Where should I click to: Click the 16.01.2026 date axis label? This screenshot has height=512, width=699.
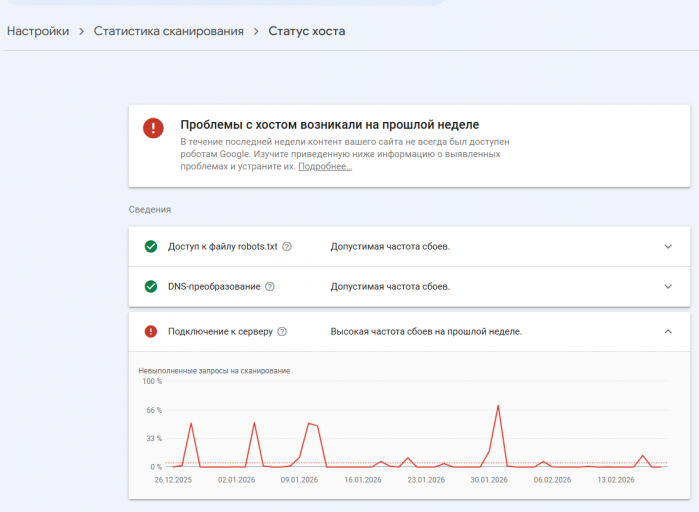click(363, 480)
